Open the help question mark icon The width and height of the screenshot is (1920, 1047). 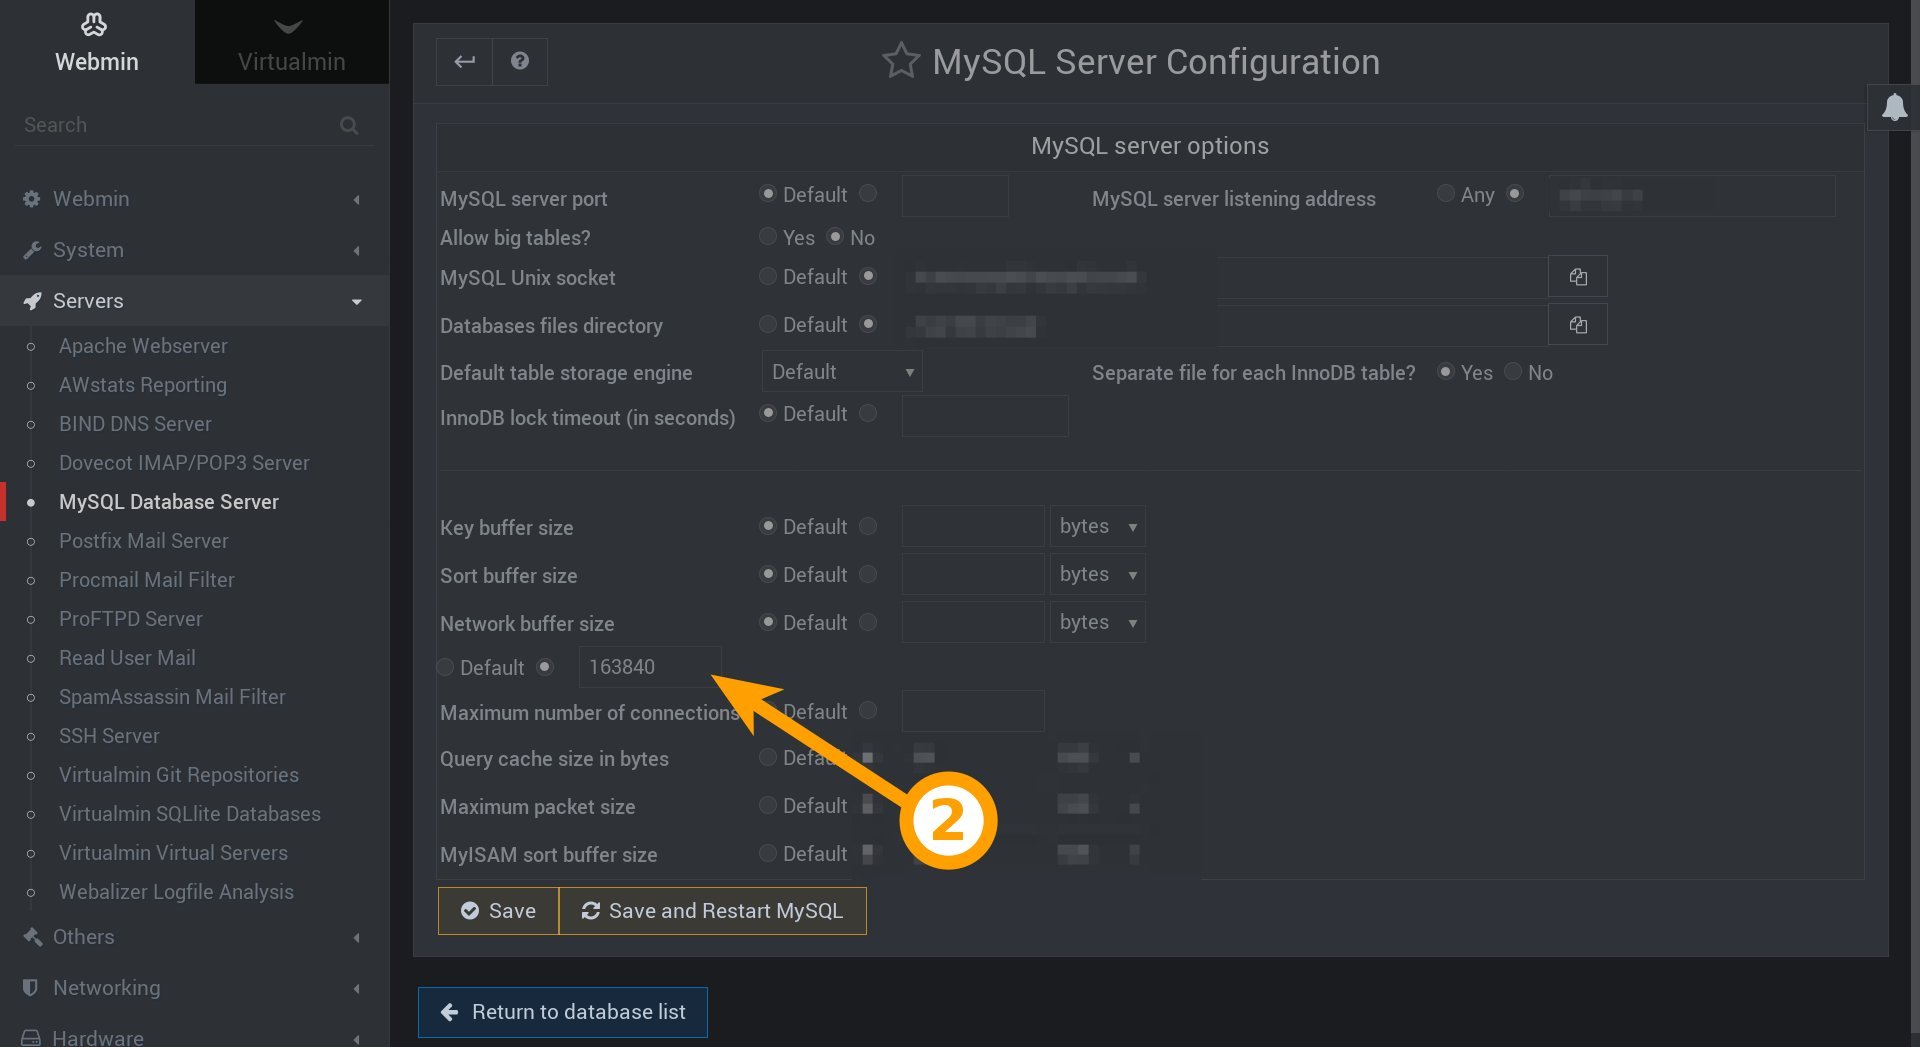(520, 61)
